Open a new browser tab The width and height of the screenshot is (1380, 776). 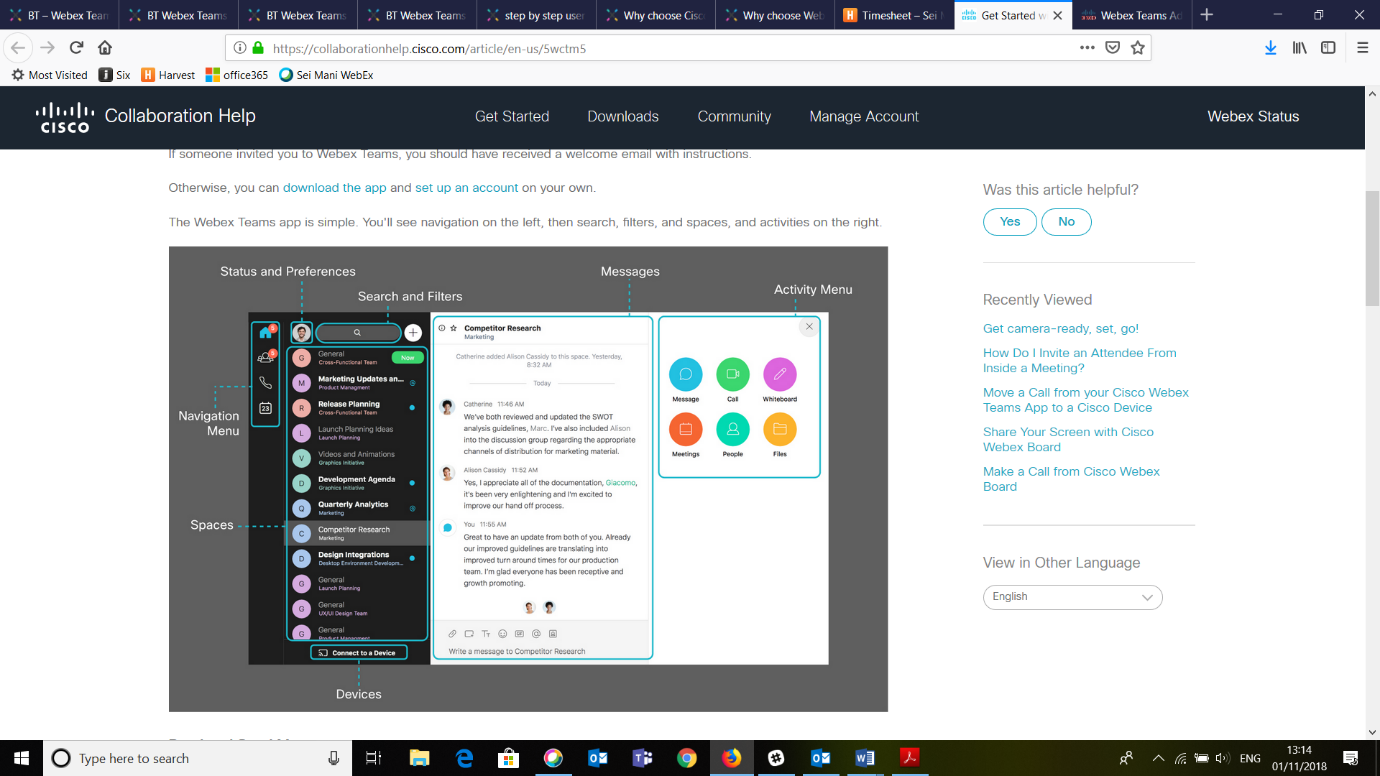coord(1207,15)
